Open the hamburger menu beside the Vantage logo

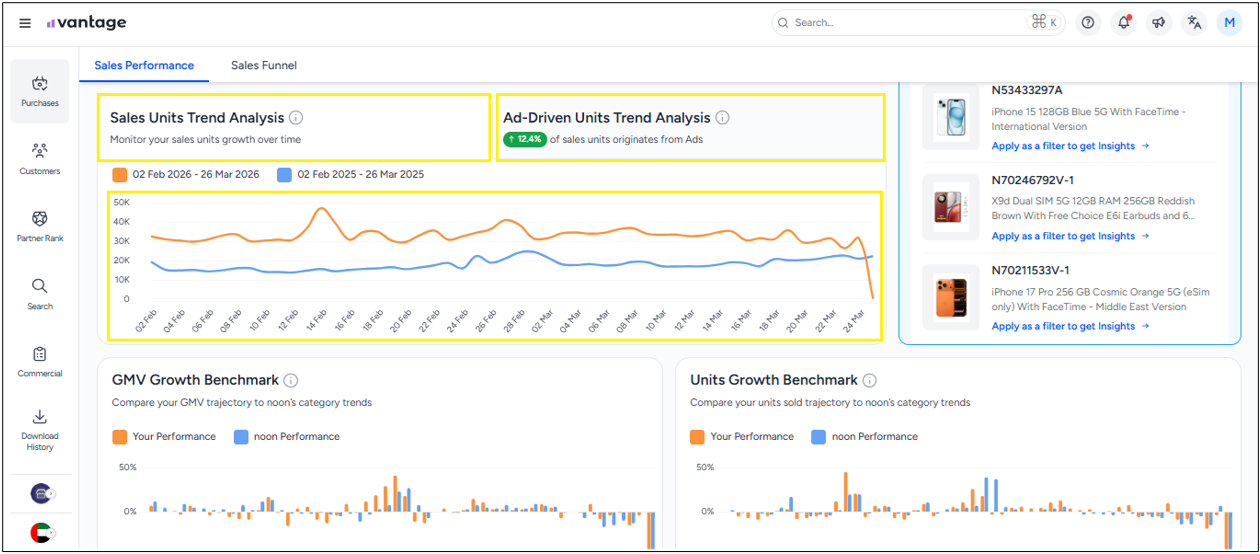25,23
